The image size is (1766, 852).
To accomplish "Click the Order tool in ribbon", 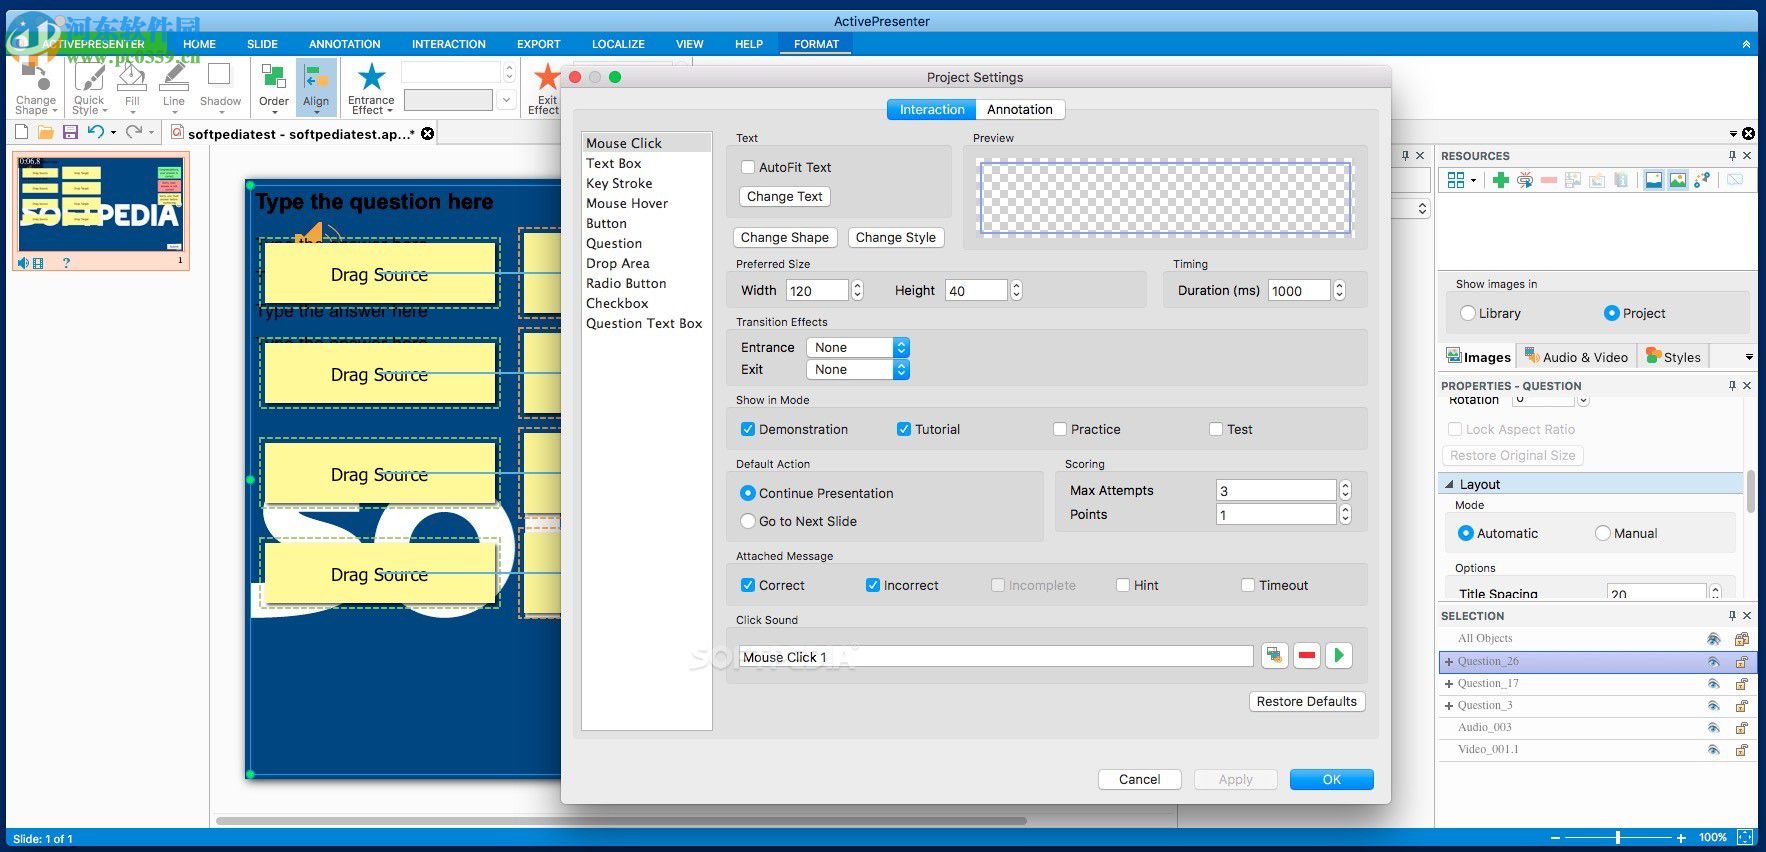I will click(273, 86).
